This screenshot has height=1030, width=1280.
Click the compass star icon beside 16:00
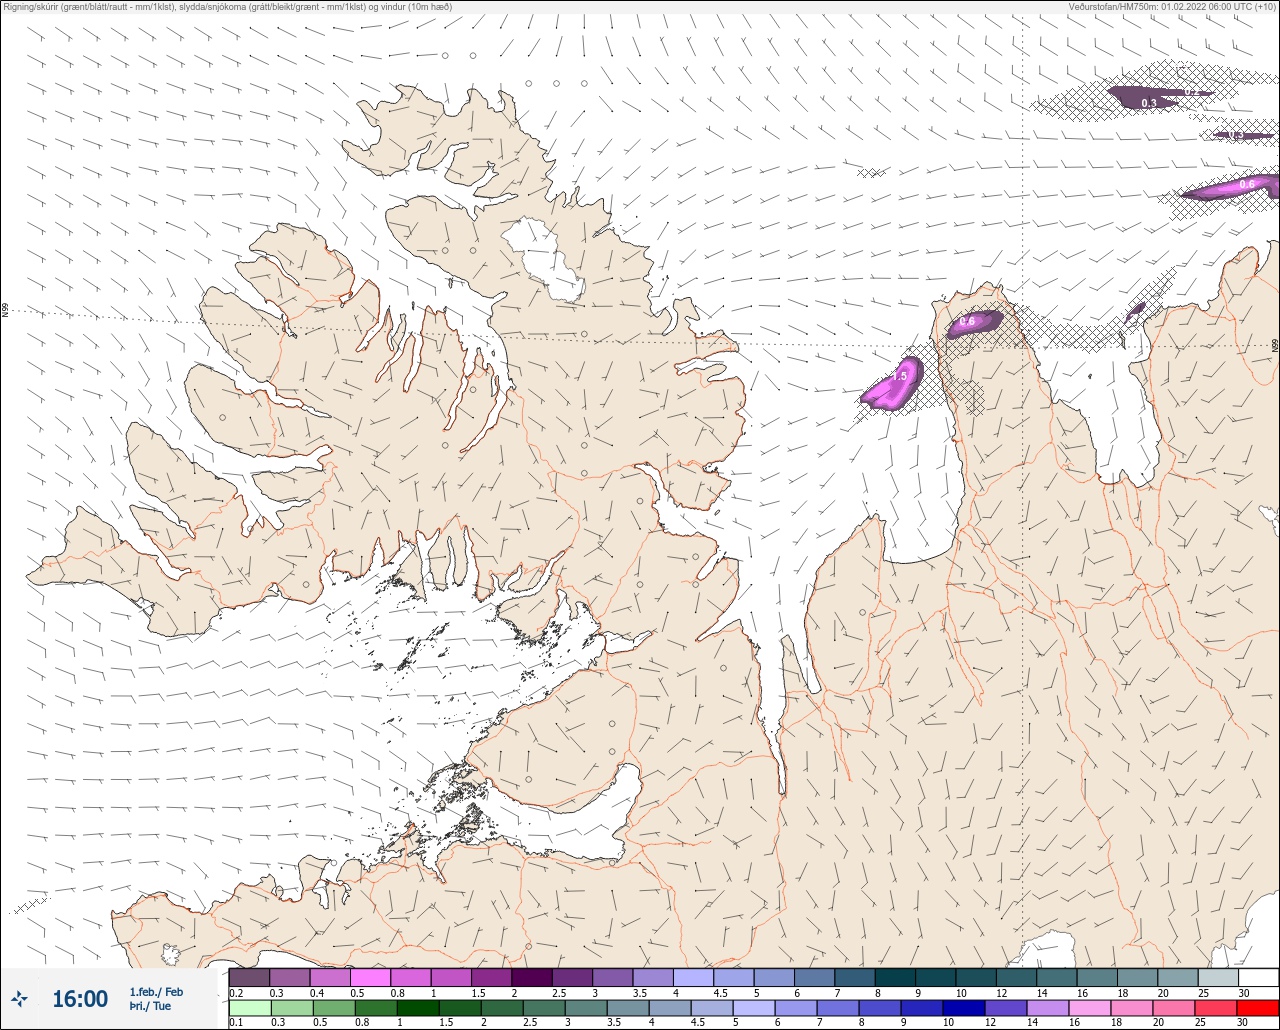(x=19, y=998)
